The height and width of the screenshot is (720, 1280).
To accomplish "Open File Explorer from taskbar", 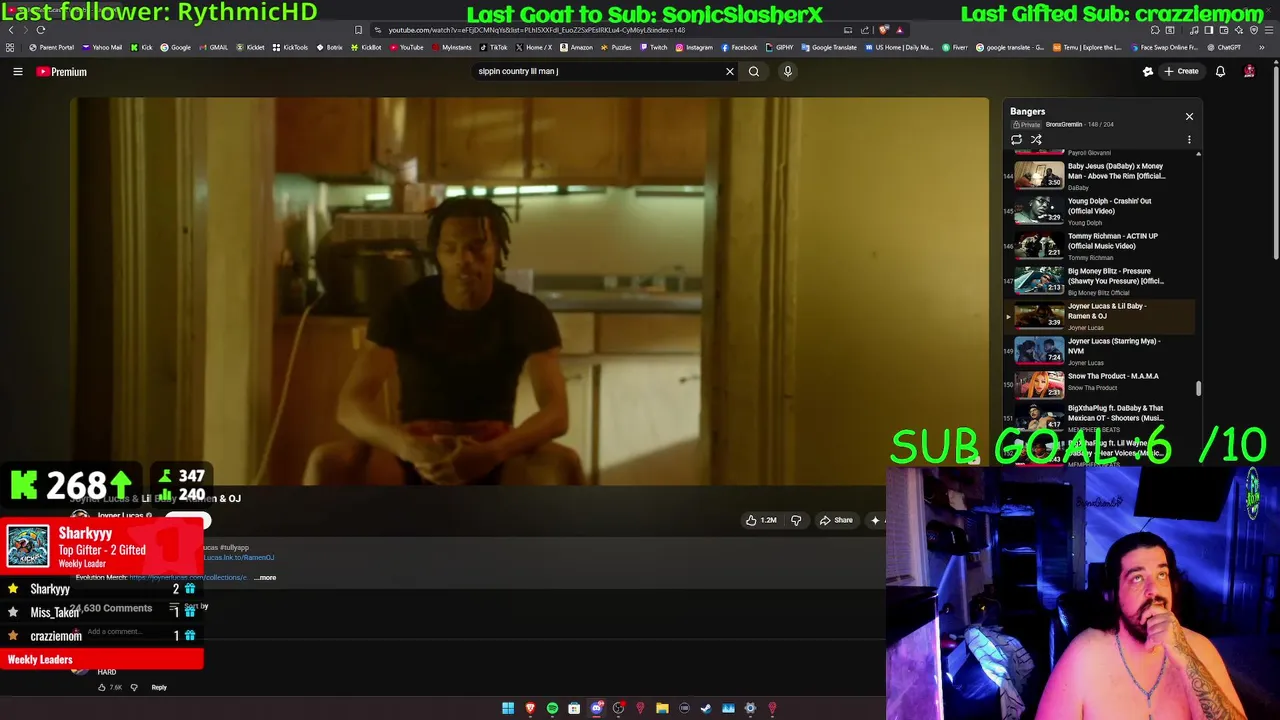I will pyautogui.click(x=662, y=708).
